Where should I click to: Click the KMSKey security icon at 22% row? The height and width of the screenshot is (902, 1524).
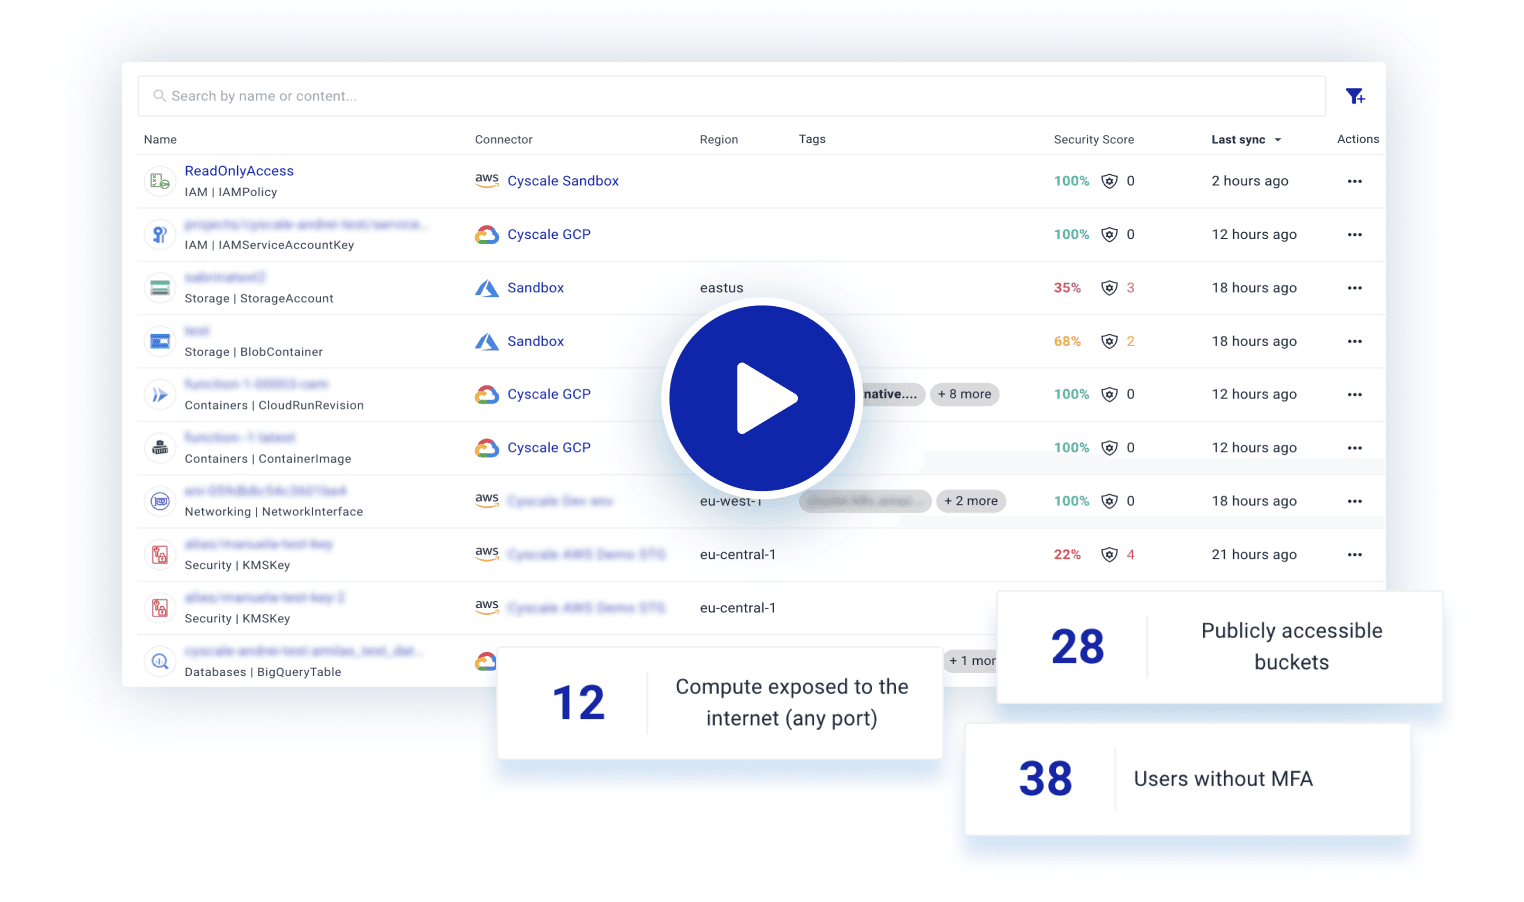(160, 555)
